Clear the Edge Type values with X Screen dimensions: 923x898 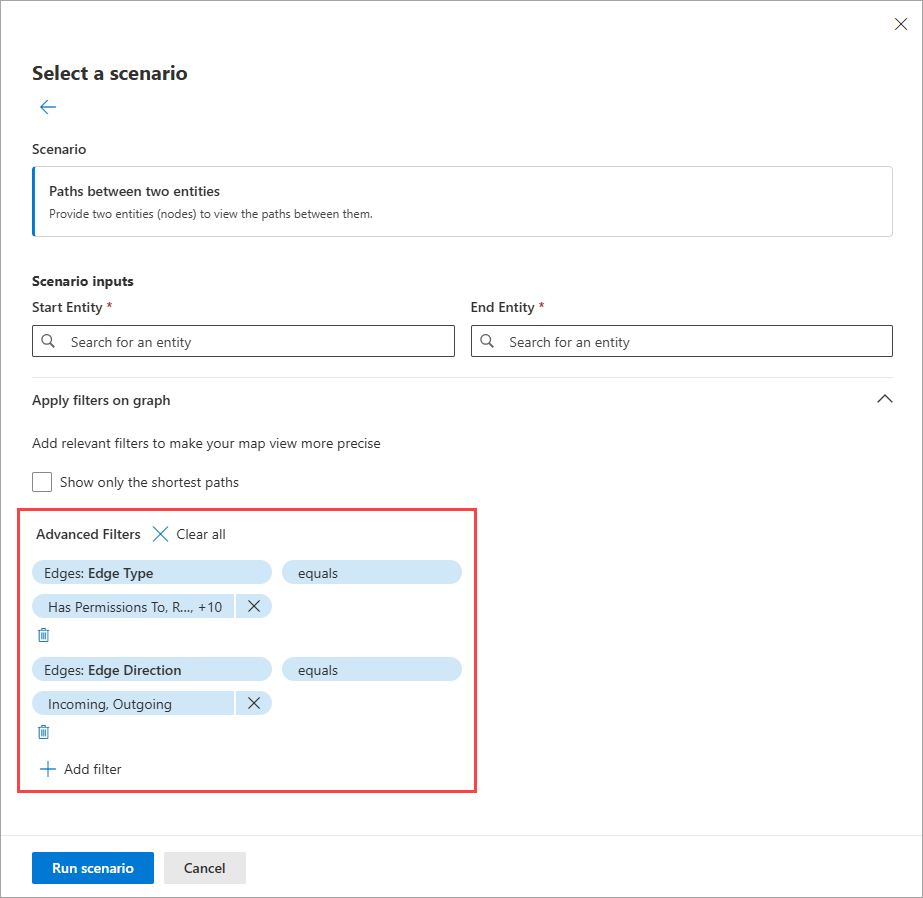254,606
